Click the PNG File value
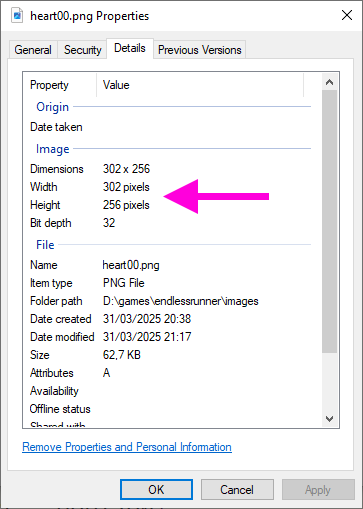 124,283
